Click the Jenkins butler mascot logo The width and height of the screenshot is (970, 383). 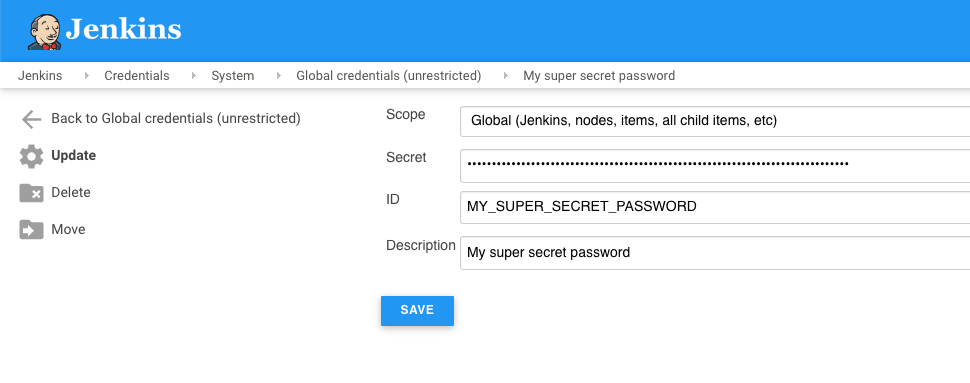point(45,32)
